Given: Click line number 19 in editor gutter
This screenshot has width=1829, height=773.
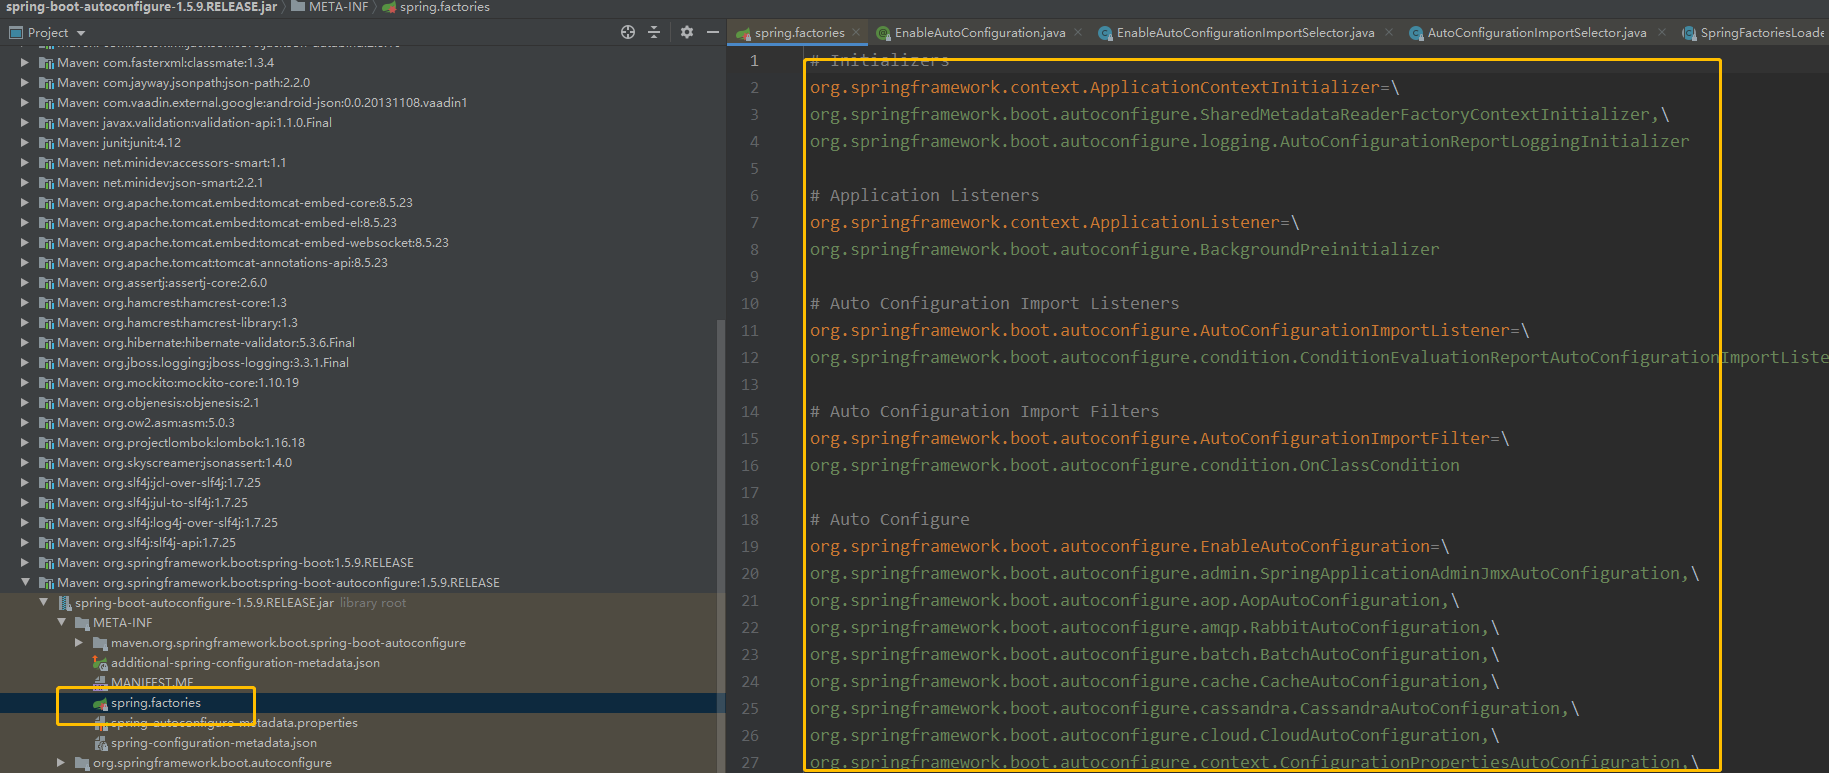Looking at the screenshot, I should coord(750,546).
